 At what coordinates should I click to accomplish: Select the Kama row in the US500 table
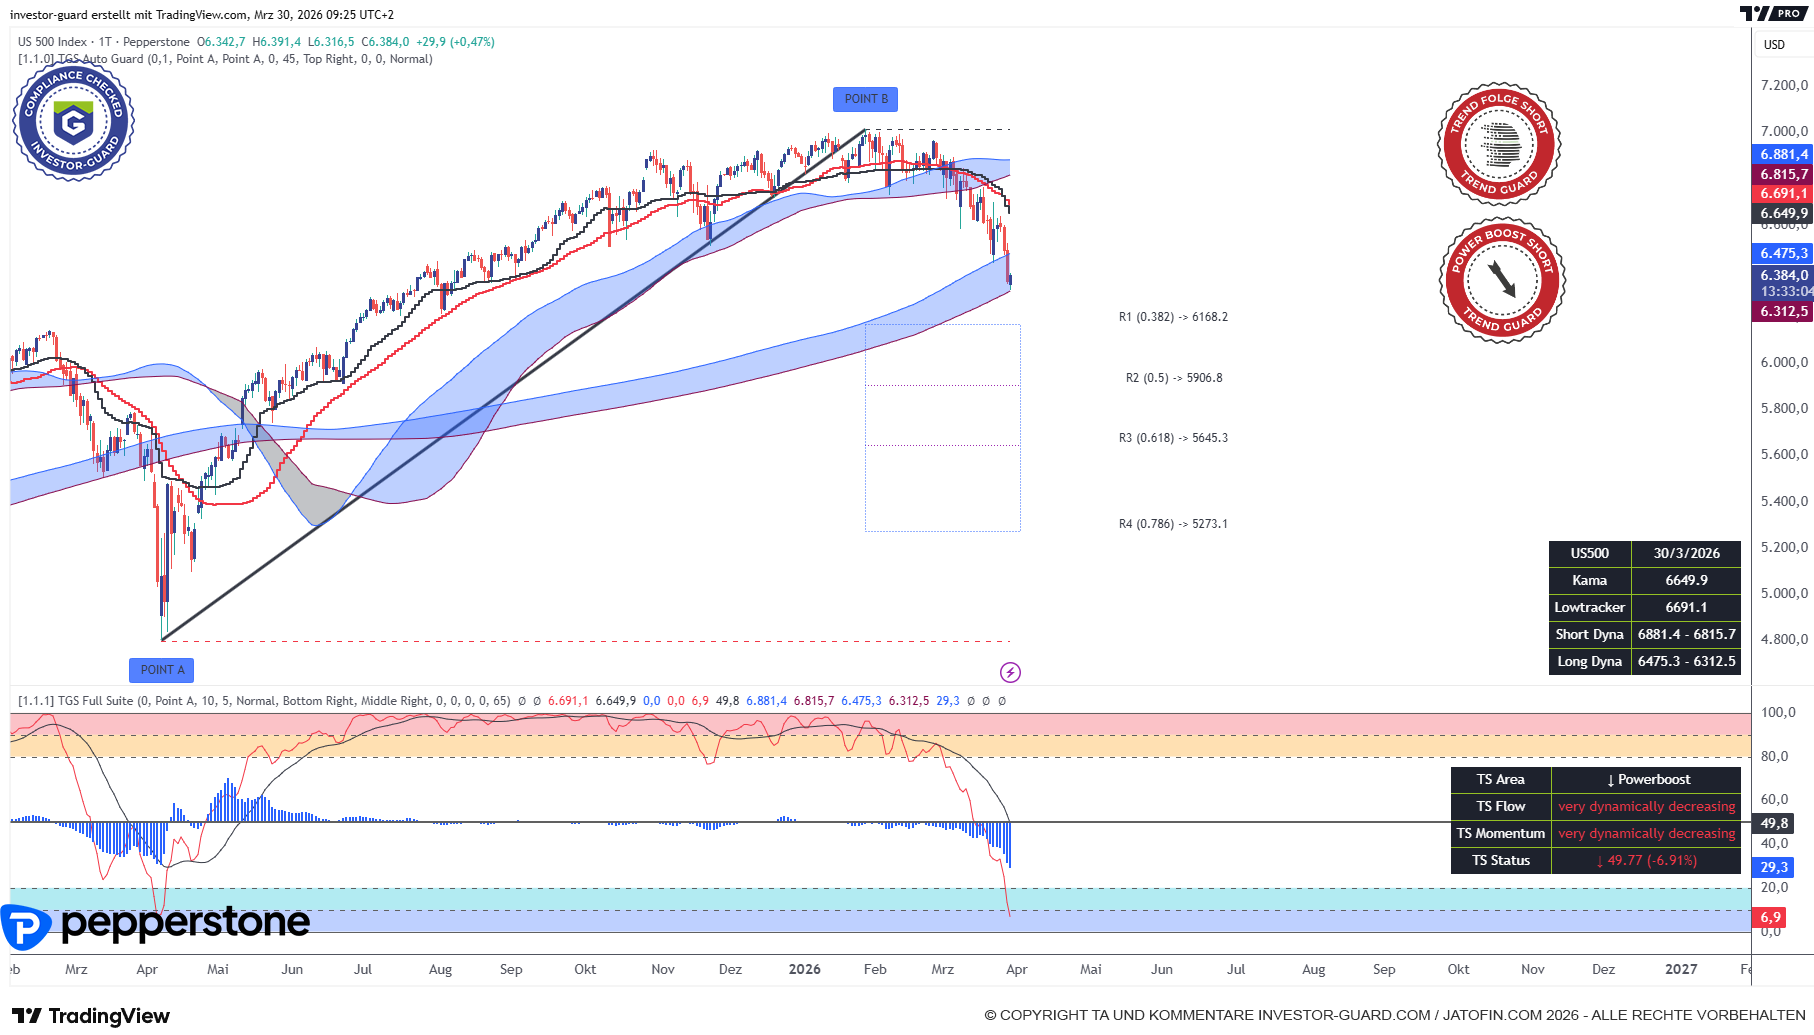point(1590,580)
